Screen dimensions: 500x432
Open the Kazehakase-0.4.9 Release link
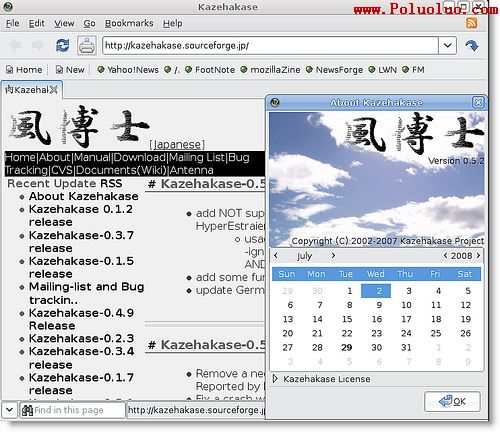(81, 319)
